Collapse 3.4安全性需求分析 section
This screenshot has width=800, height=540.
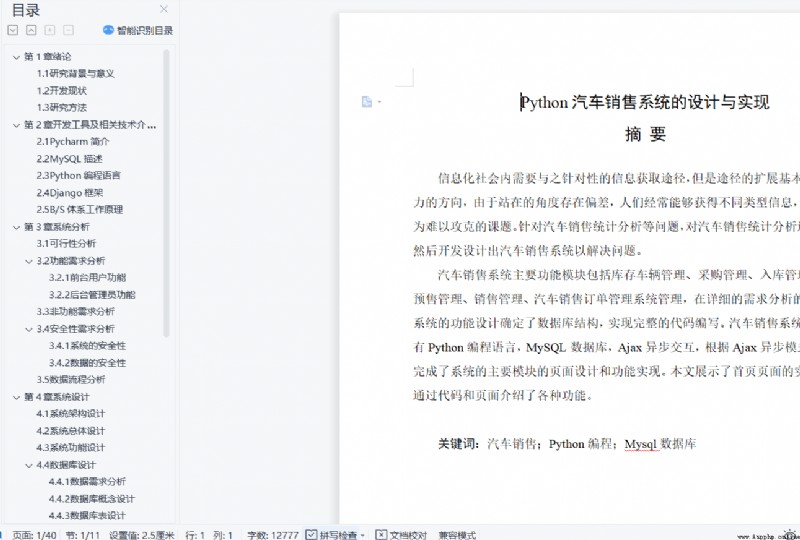[x=29, y=329]
